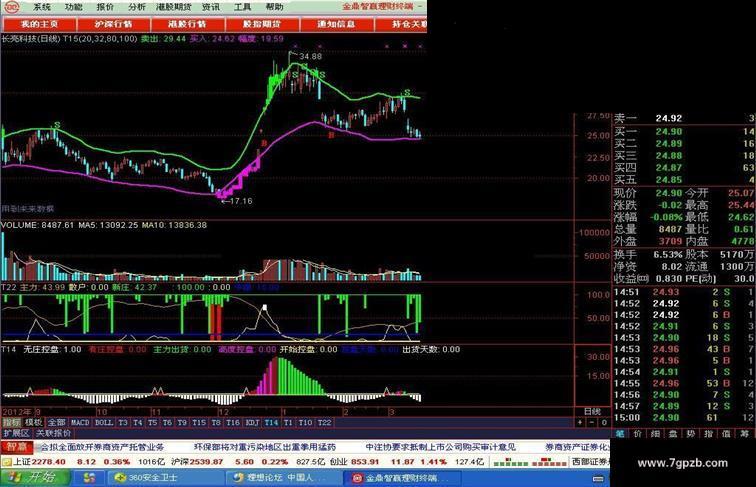Switch to 金鼎智赢理财终端 taskbar item
Viewport: 756px width, 487px height.
point(403,478)
